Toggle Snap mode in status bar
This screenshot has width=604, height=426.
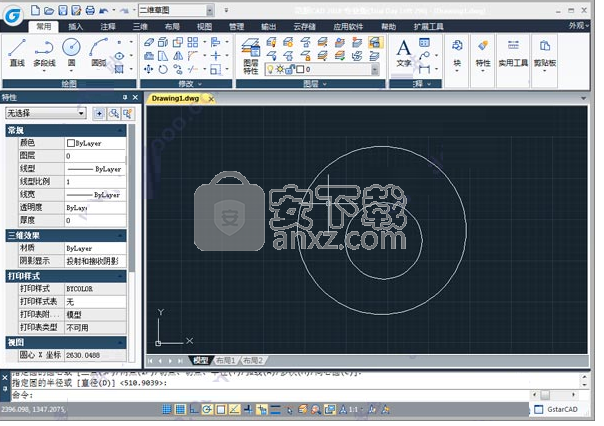166,409
